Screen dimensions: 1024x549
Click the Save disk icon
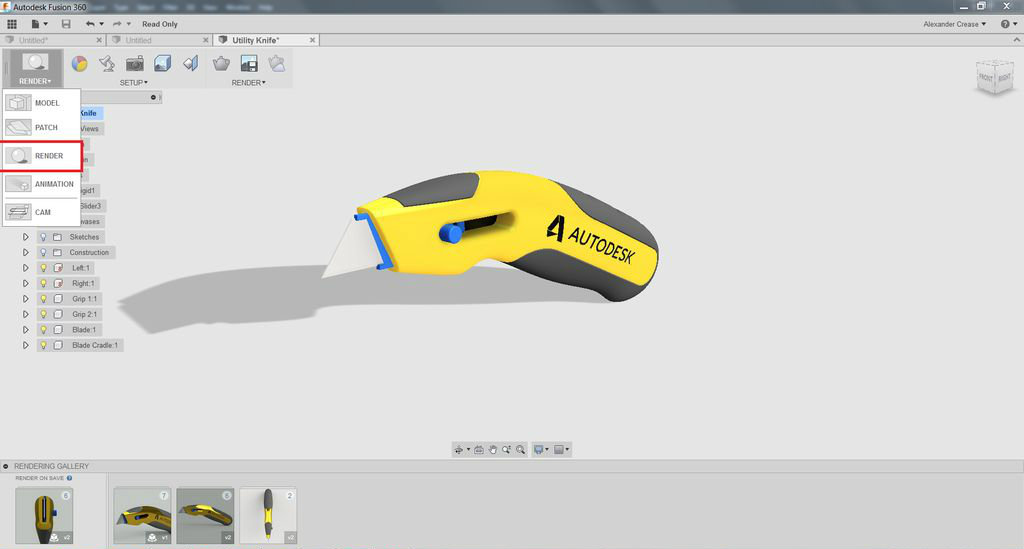66,24
